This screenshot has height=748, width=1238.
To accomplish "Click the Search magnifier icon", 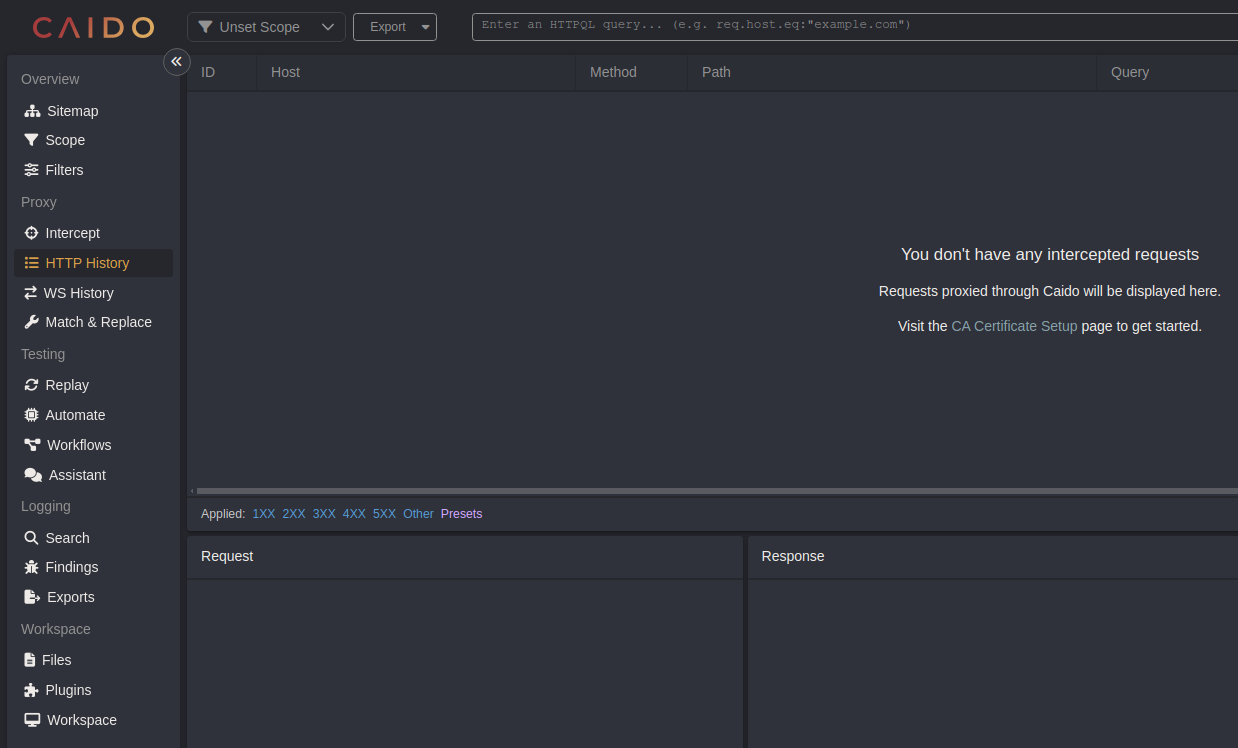I will (31, 538).
